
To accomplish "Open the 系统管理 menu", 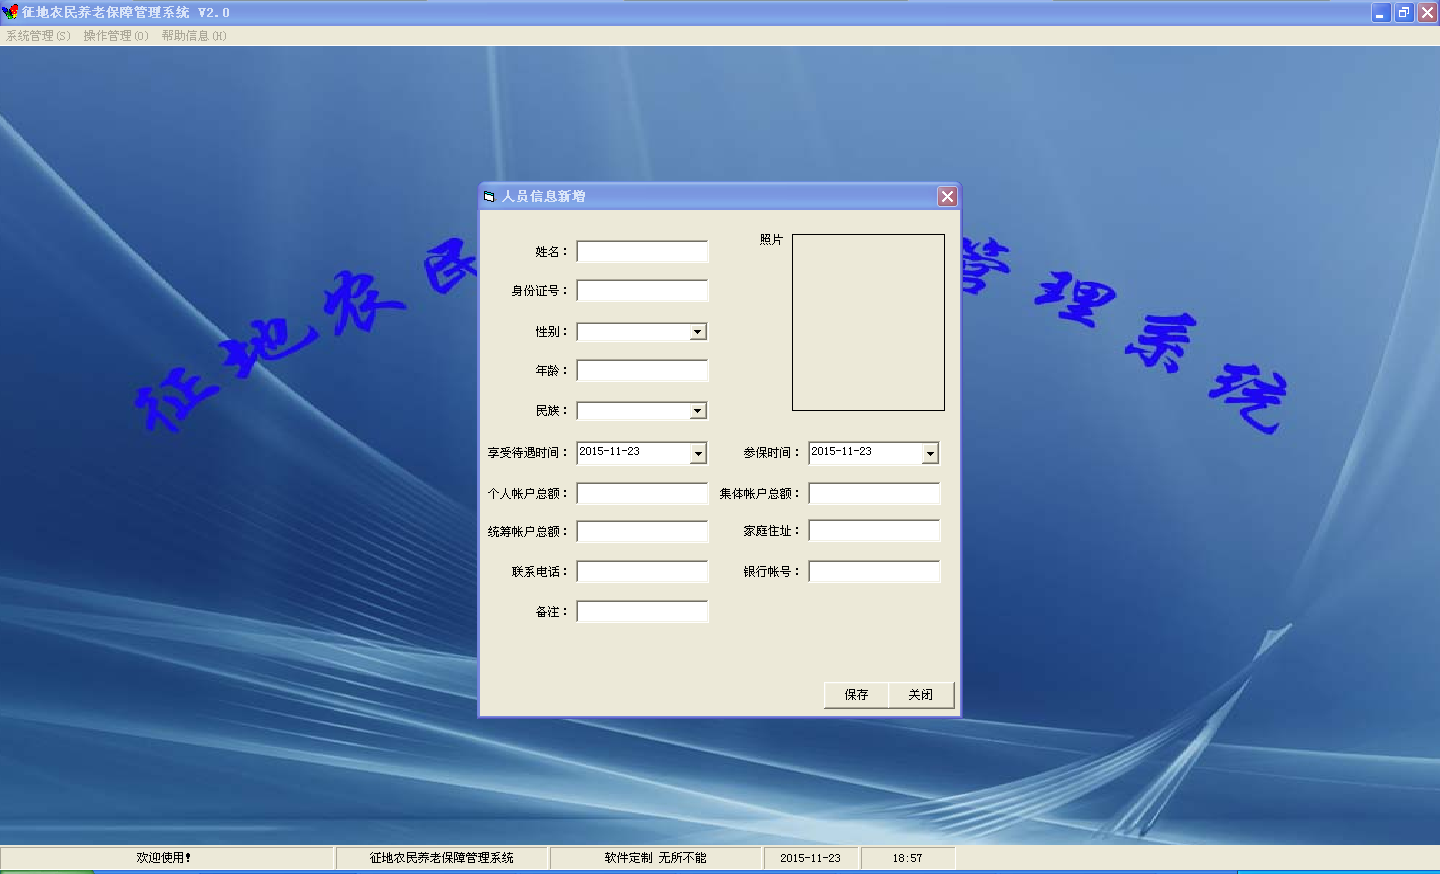I will point(38,36).
